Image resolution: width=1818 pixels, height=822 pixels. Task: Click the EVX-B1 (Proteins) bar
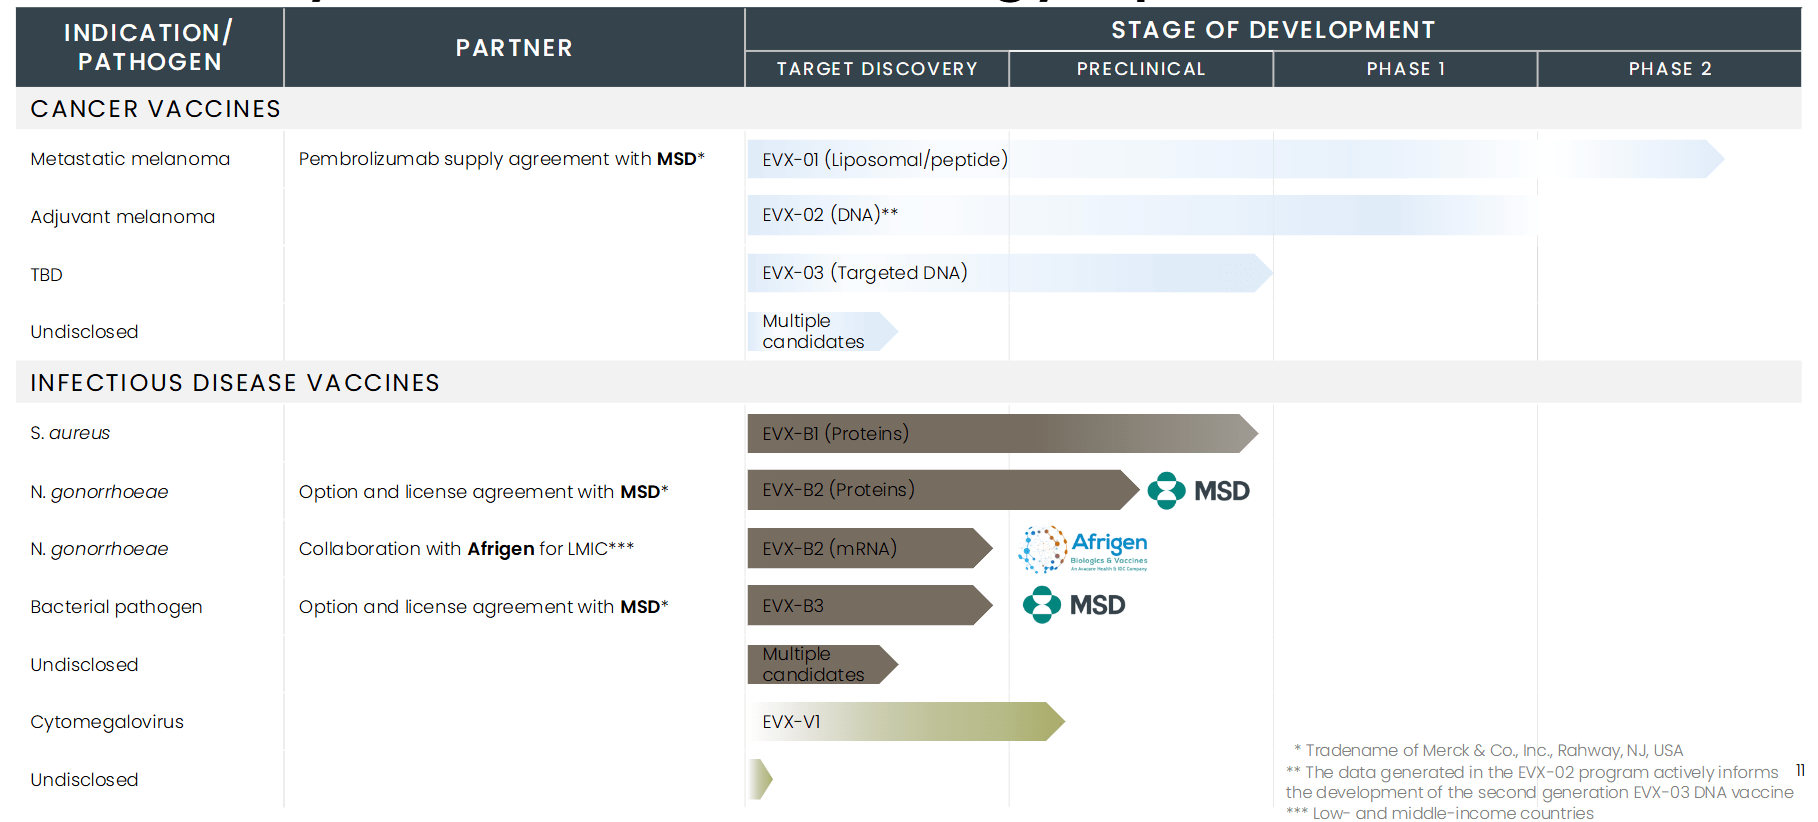coord(1000,434)
